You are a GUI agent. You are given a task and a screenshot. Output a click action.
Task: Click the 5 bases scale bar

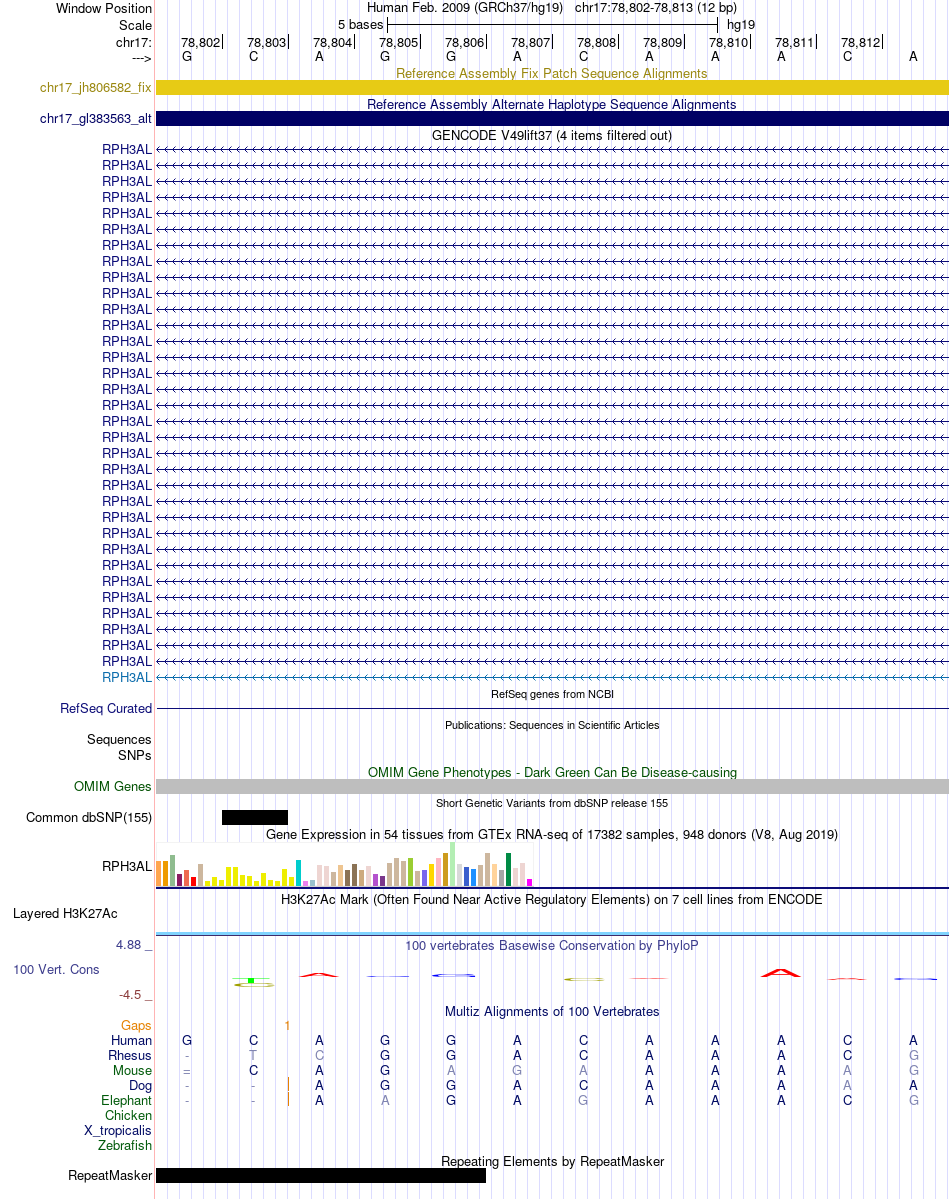552,25
